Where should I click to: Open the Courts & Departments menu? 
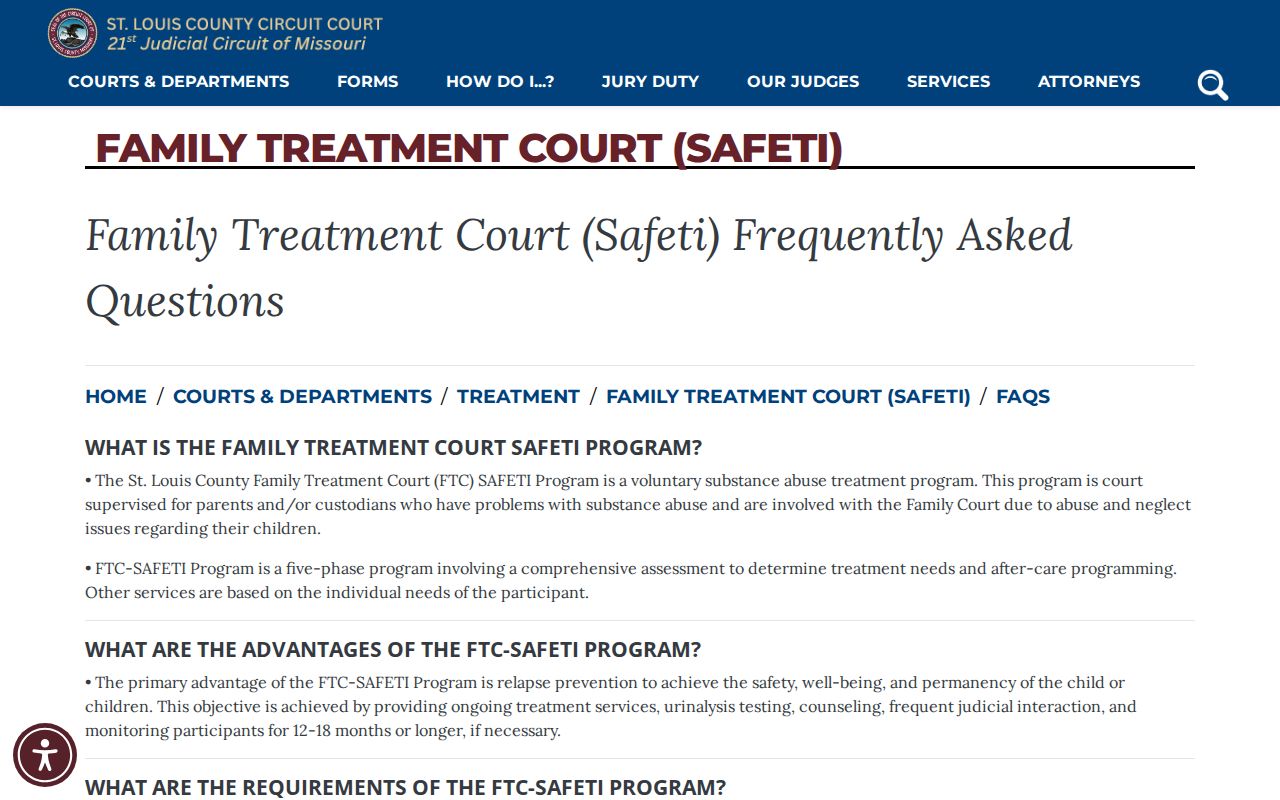coord(179,82)
